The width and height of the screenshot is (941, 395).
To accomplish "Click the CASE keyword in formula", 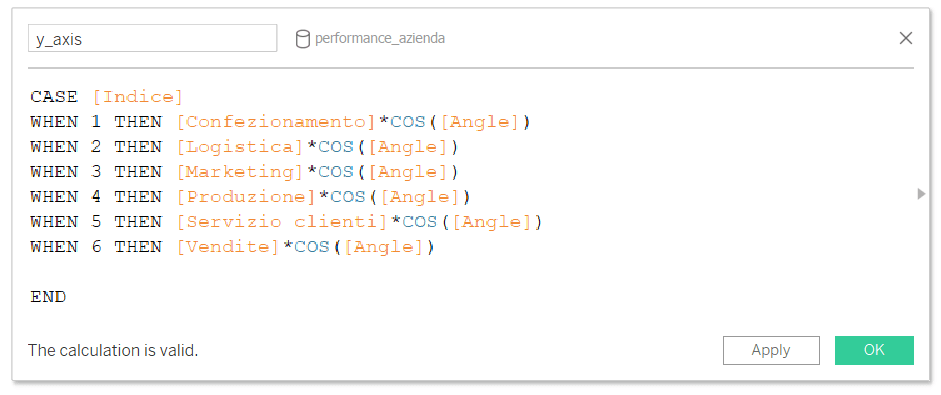I will coord(54,97).
